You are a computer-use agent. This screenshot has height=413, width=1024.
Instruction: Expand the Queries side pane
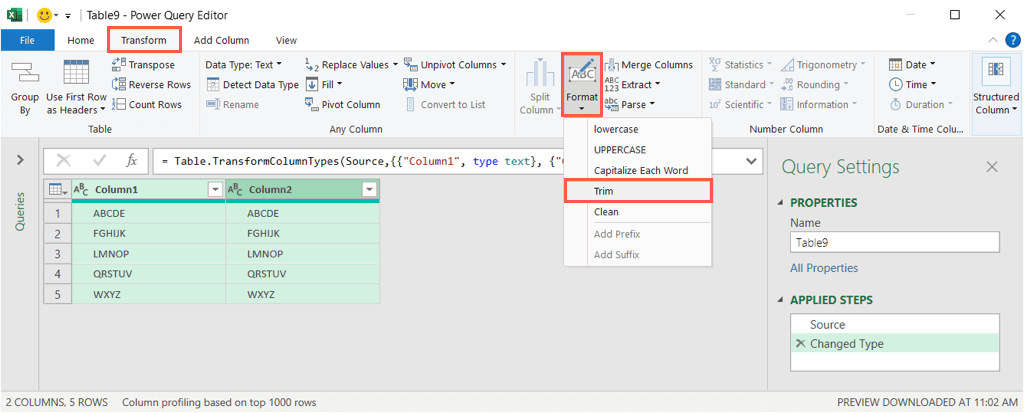[x=20, y=160]
